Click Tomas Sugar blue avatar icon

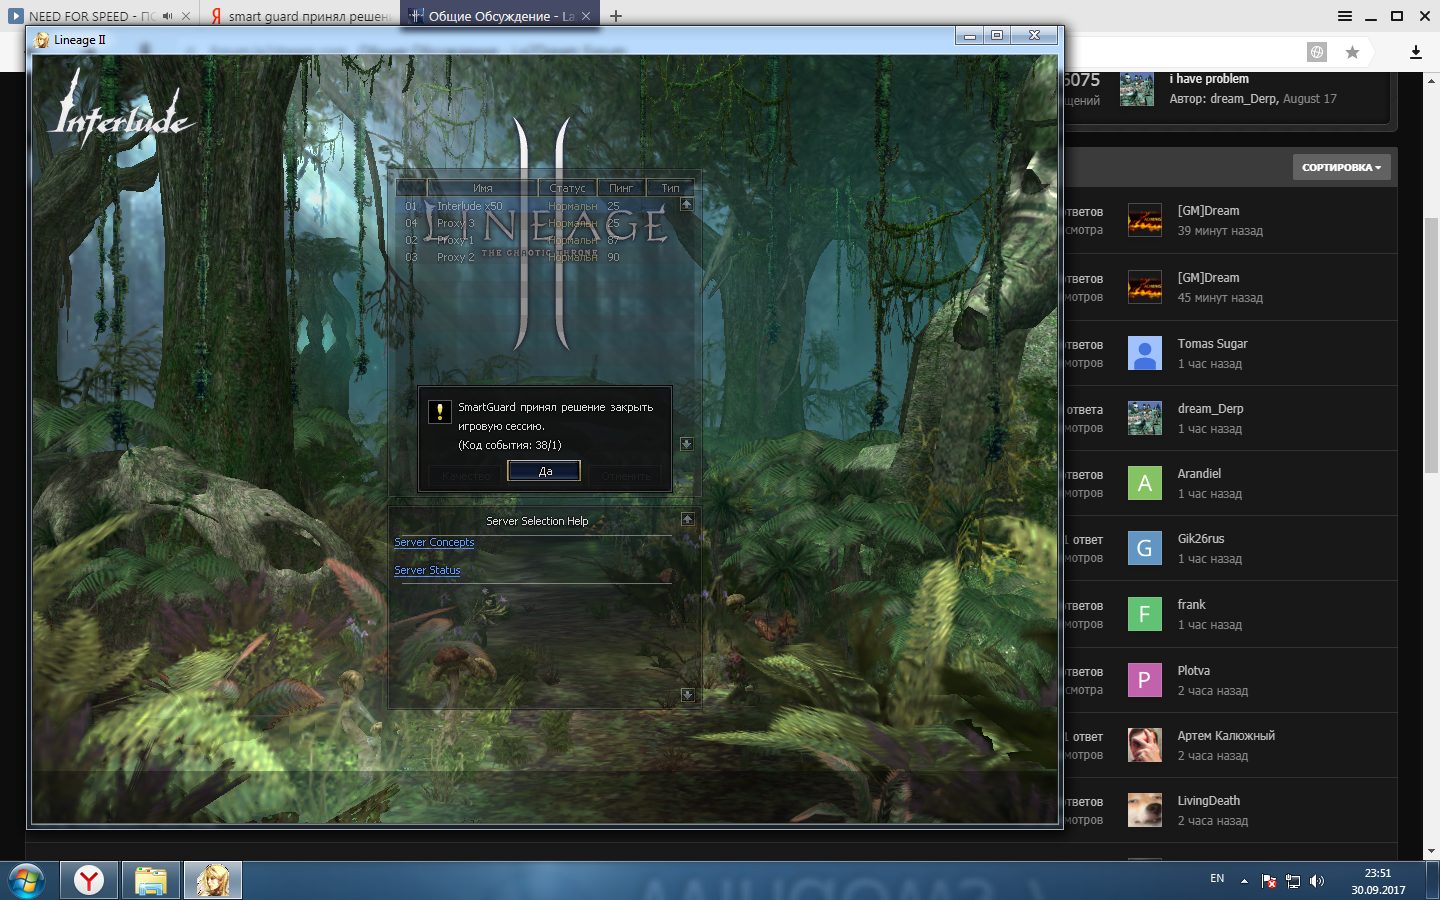click(1145, 353)
